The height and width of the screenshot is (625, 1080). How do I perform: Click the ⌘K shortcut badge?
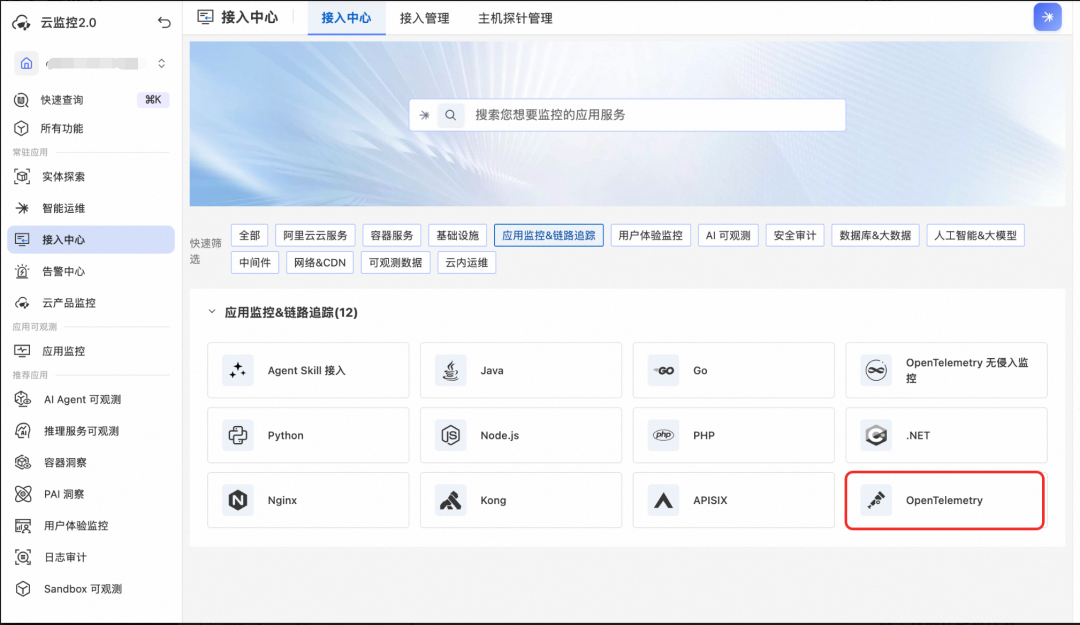click(x=153, y=100)
